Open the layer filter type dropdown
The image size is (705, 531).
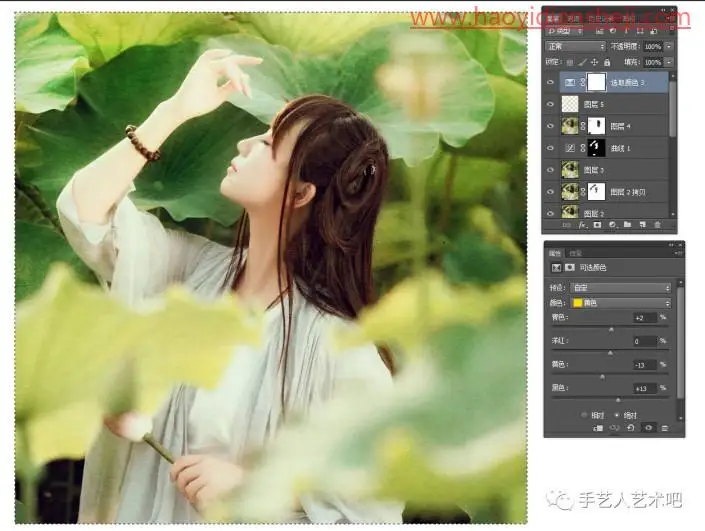coord(565,31)
